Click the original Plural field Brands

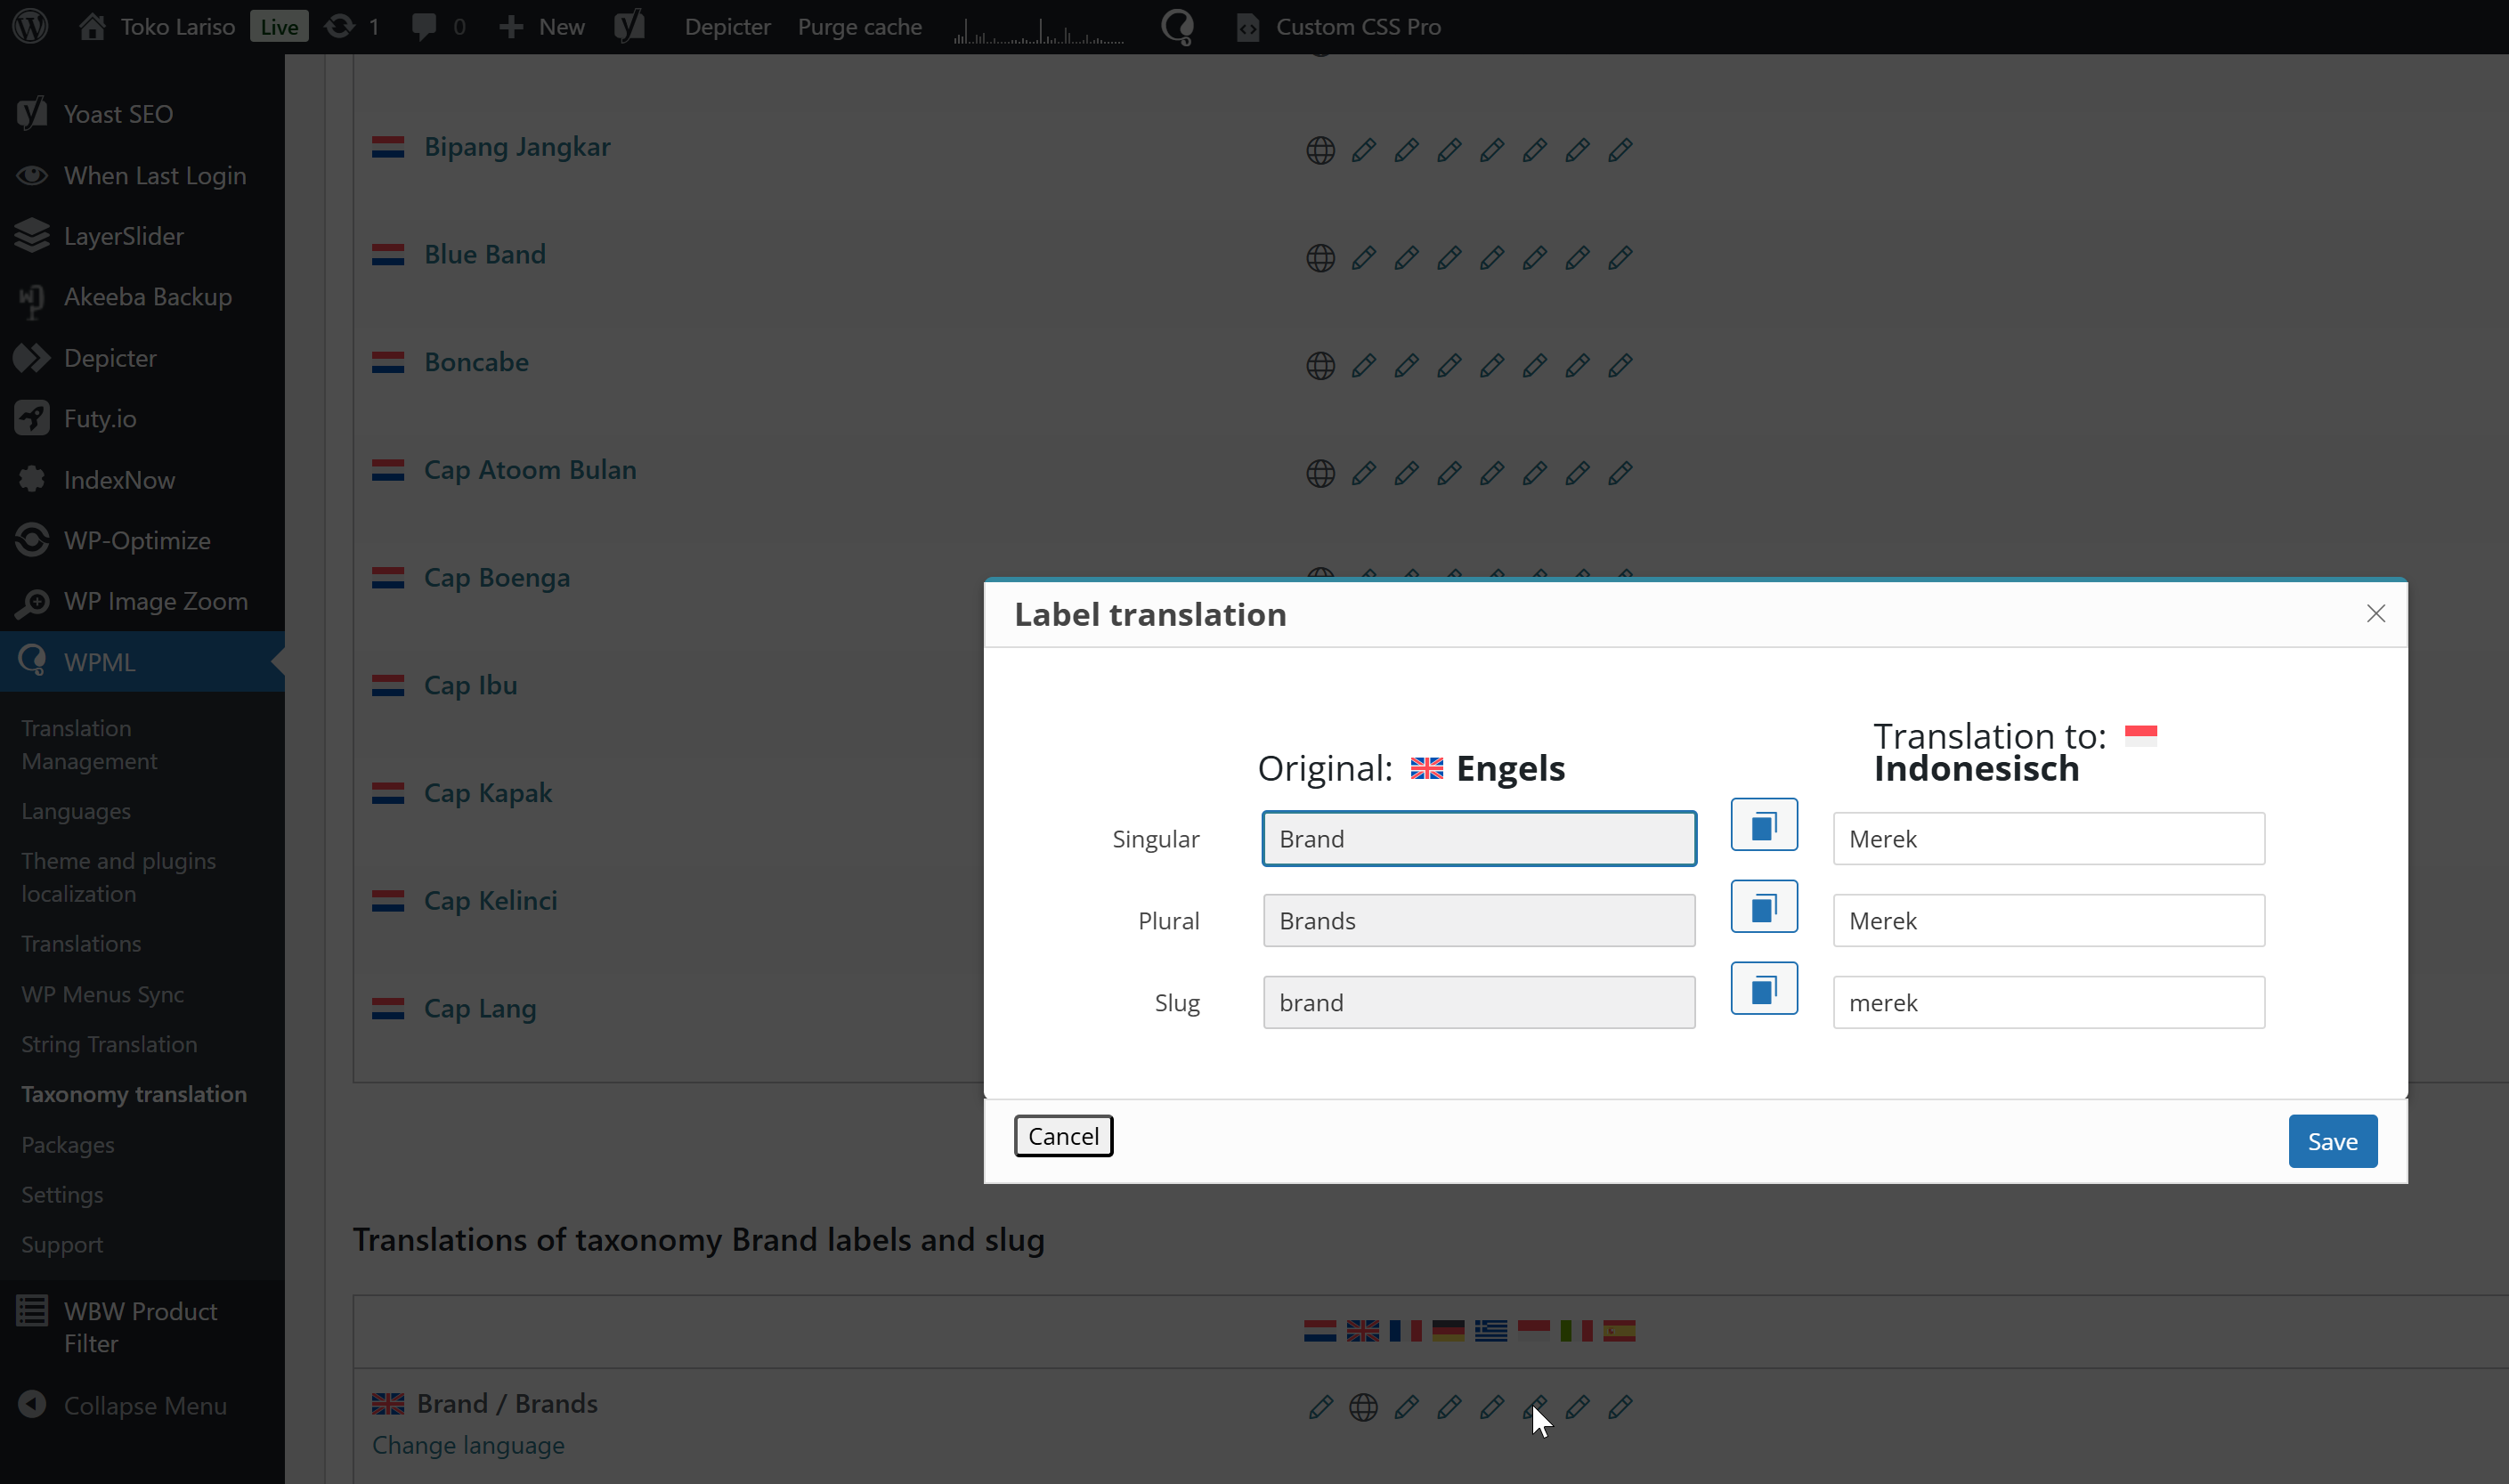coord(1479,921)
